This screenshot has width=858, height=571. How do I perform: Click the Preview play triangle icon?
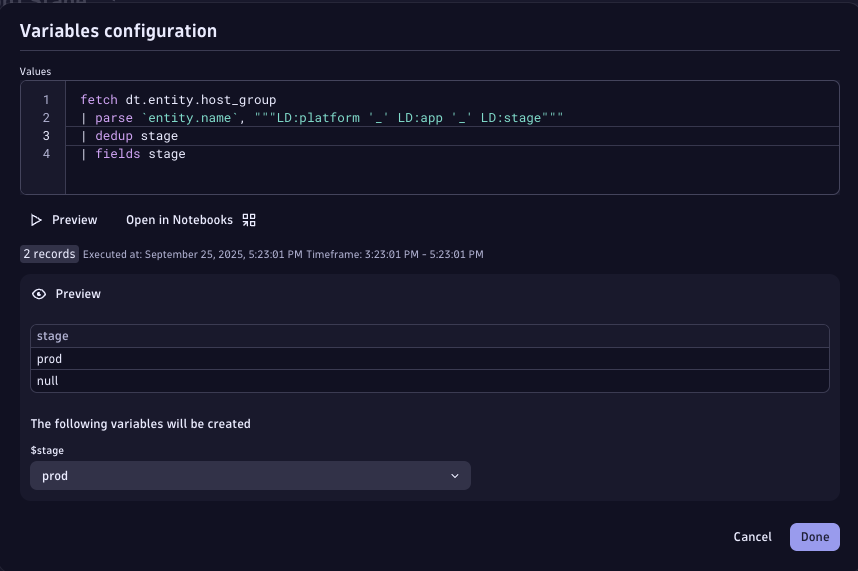(x=37, y=220)
